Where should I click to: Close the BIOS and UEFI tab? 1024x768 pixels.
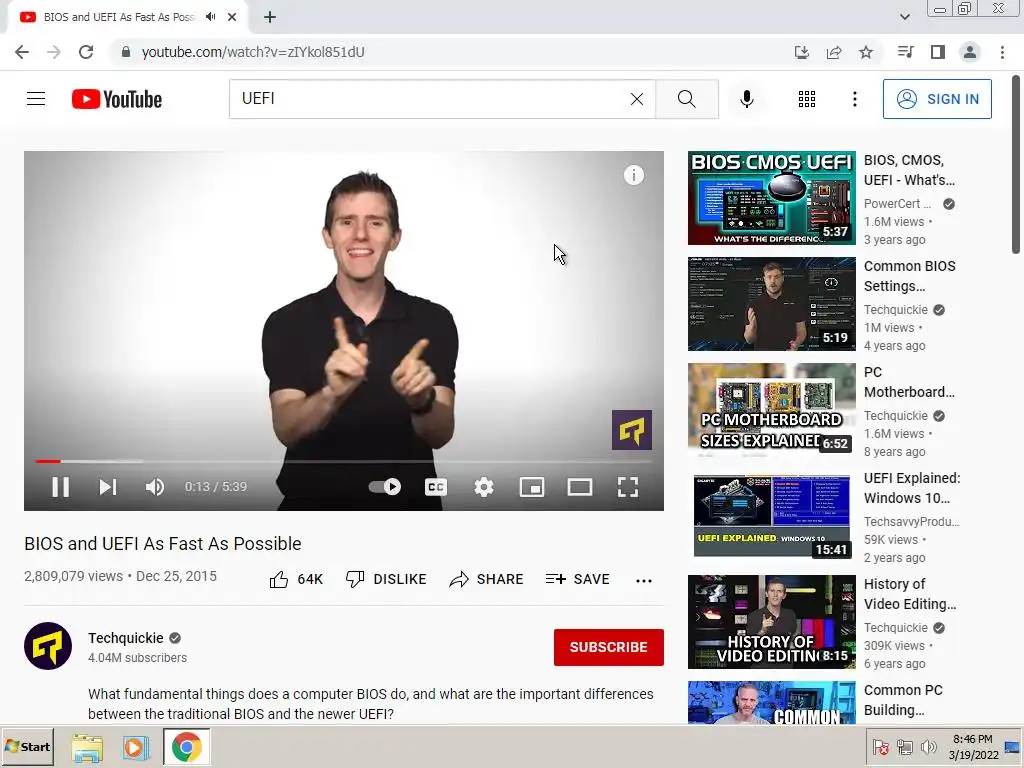click(x=232, y=17)
